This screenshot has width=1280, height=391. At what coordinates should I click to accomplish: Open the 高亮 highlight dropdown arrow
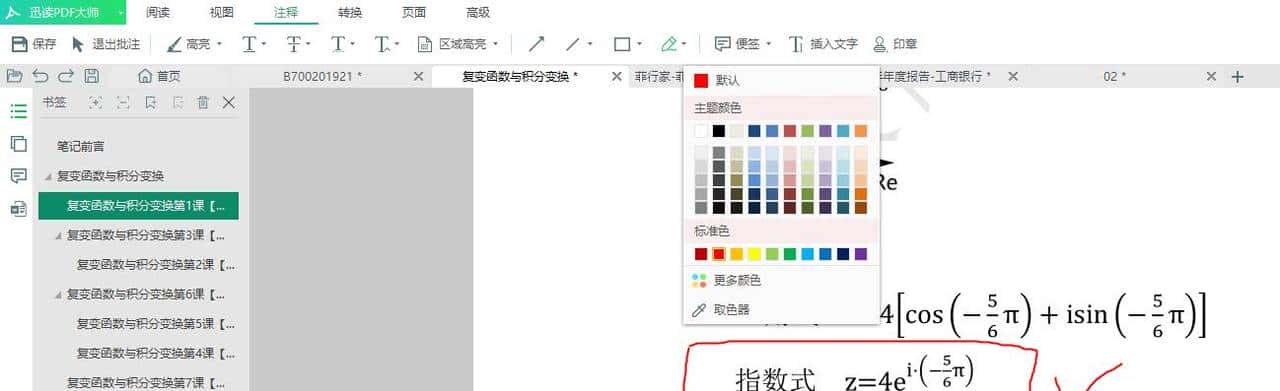pyautogui.click(x=219, y=44)
